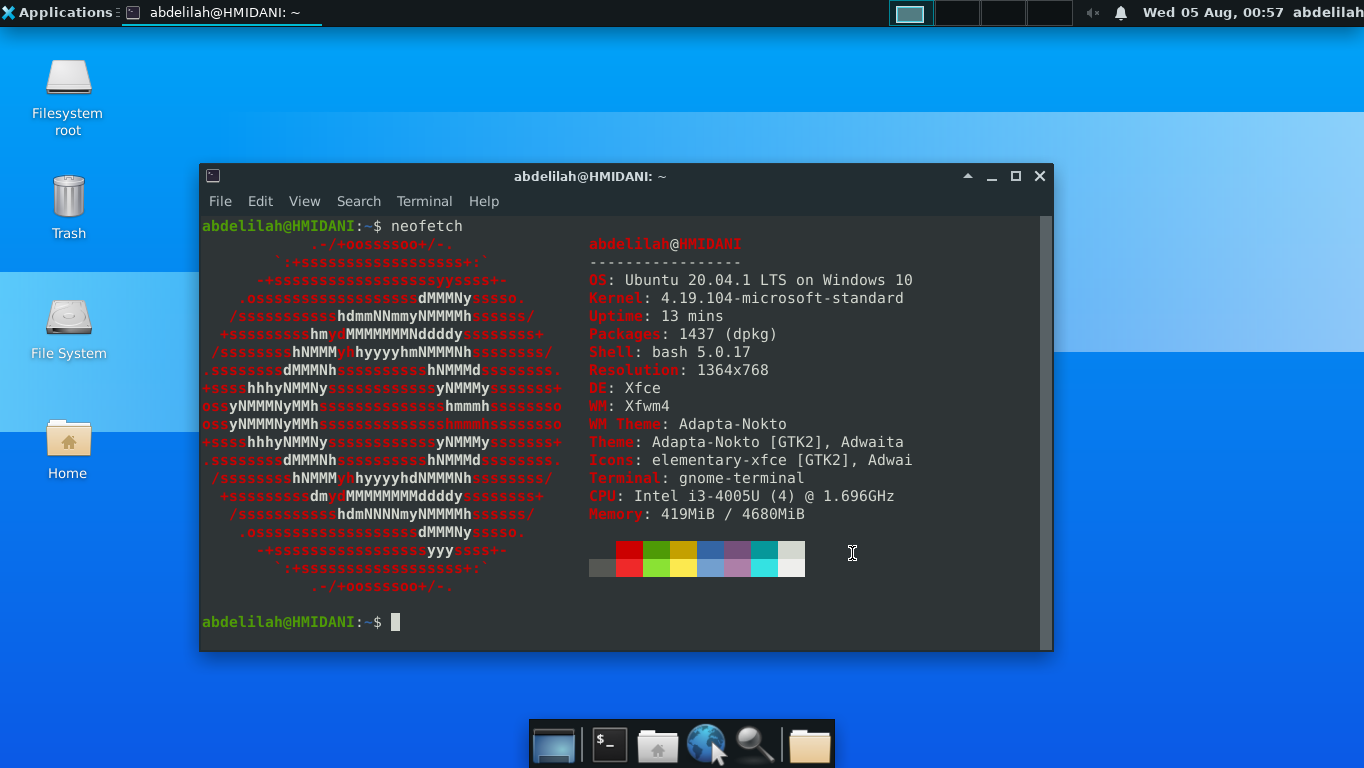Image resolution: width=1364 pixels, height=768 pixels.
Task: Open the Trash desktop icon
Action: click(x=68, y=207)
